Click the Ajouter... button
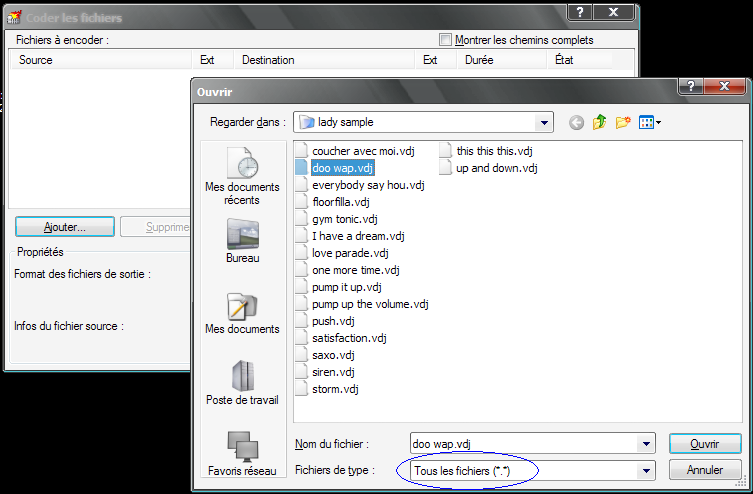 click(65, 227)
